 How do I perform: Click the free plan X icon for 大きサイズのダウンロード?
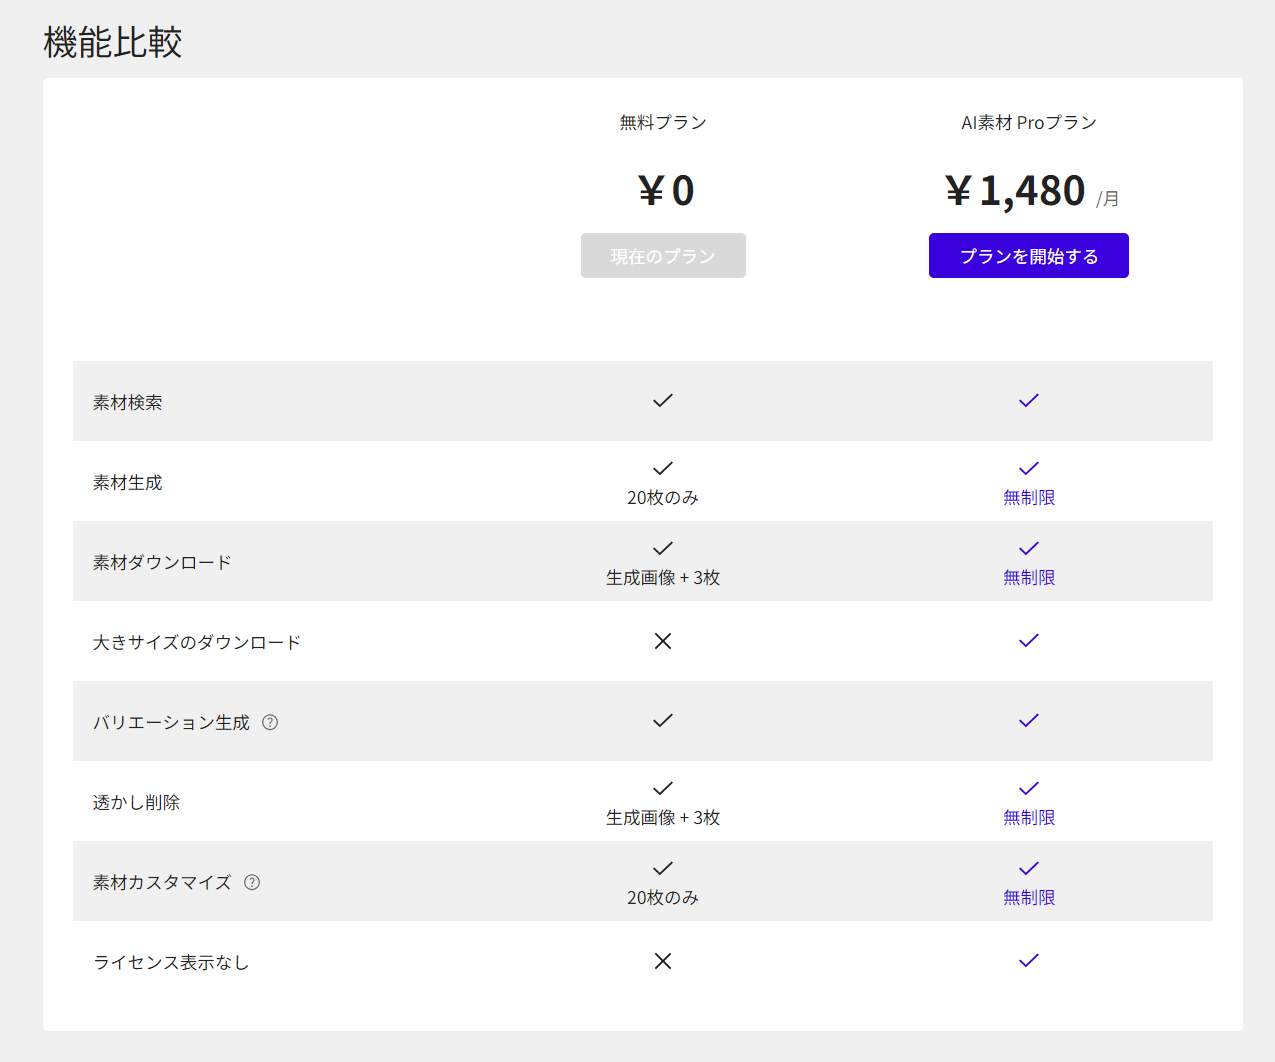(662, 641)
